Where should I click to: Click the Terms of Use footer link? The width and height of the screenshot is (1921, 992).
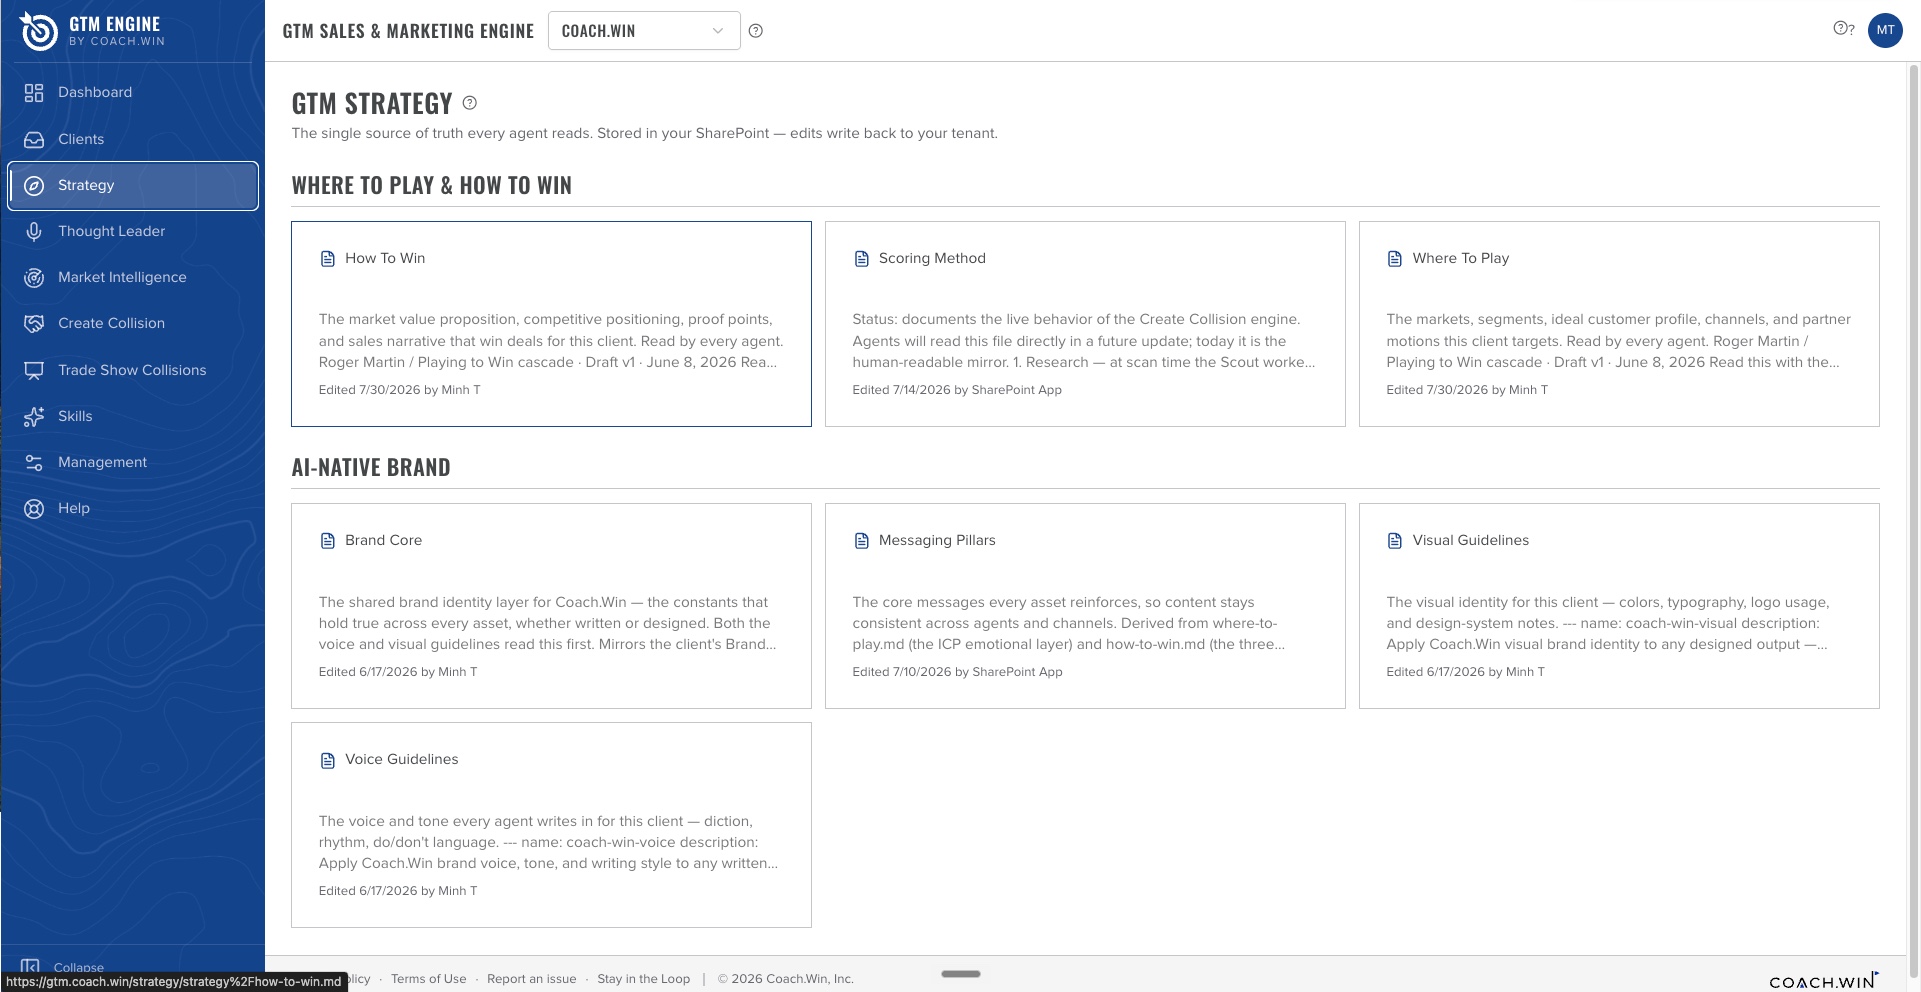pos(429,979)
